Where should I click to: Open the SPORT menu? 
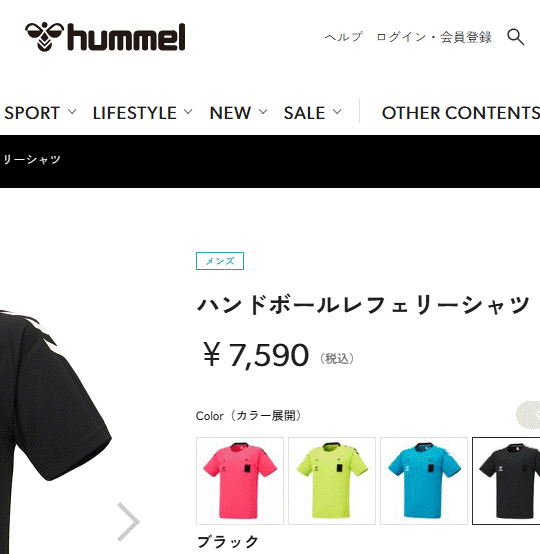[32, 113]
